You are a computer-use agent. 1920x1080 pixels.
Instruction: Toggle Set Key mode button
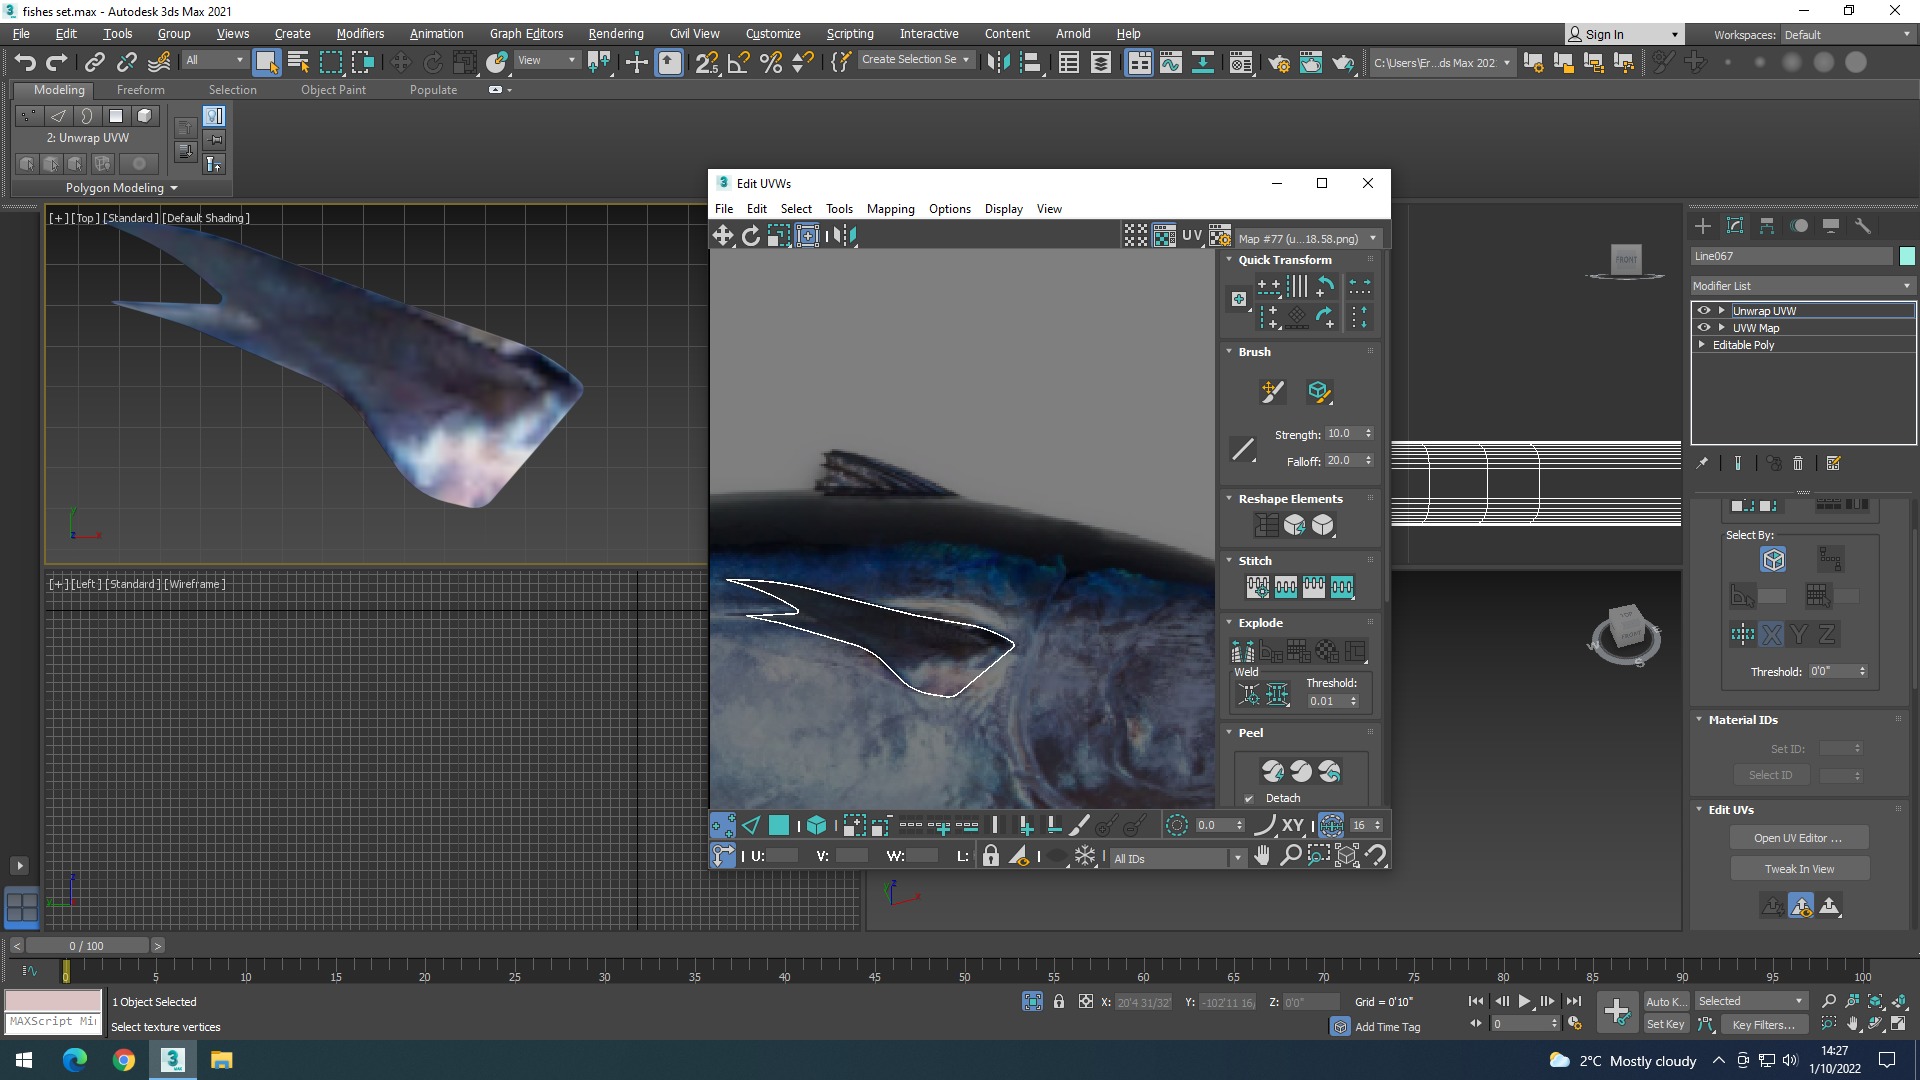pyautogui.click(x=1666, y=1024)
